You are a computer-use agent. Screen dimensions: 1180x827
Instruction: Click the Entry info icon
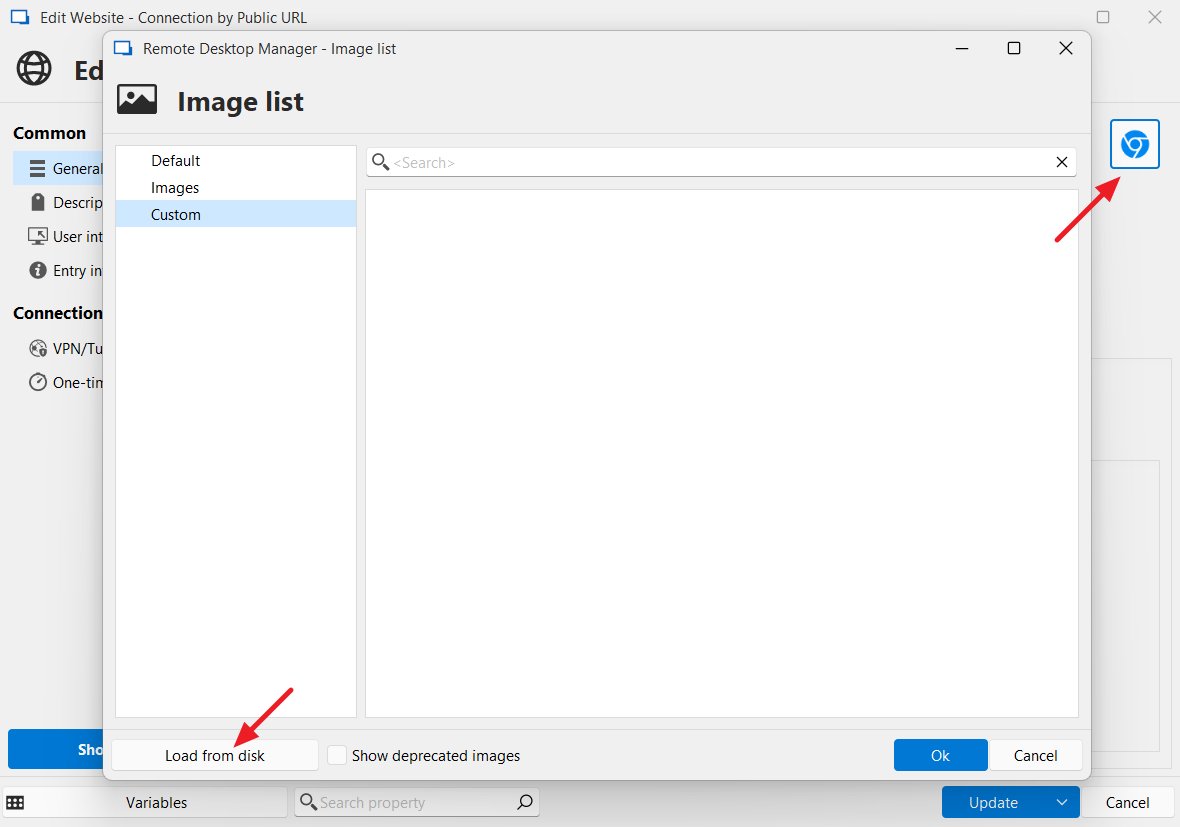[38, 270]
